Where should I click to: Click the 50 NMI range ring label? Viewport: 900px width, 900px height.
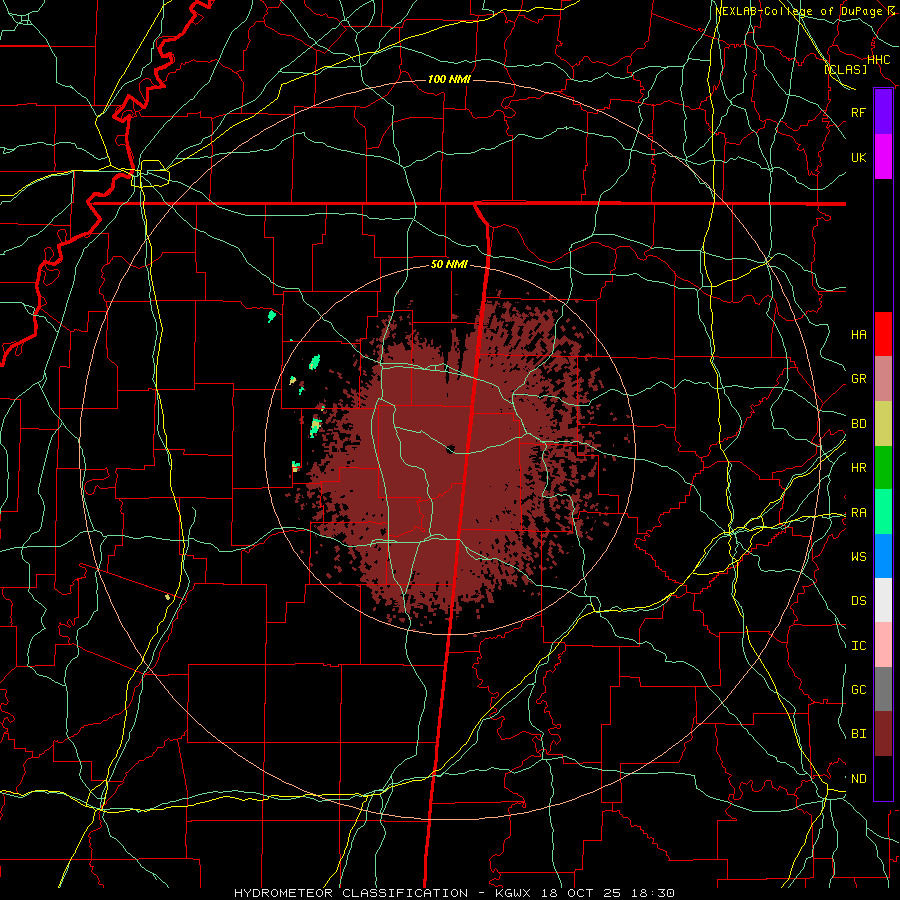point(449,264)
